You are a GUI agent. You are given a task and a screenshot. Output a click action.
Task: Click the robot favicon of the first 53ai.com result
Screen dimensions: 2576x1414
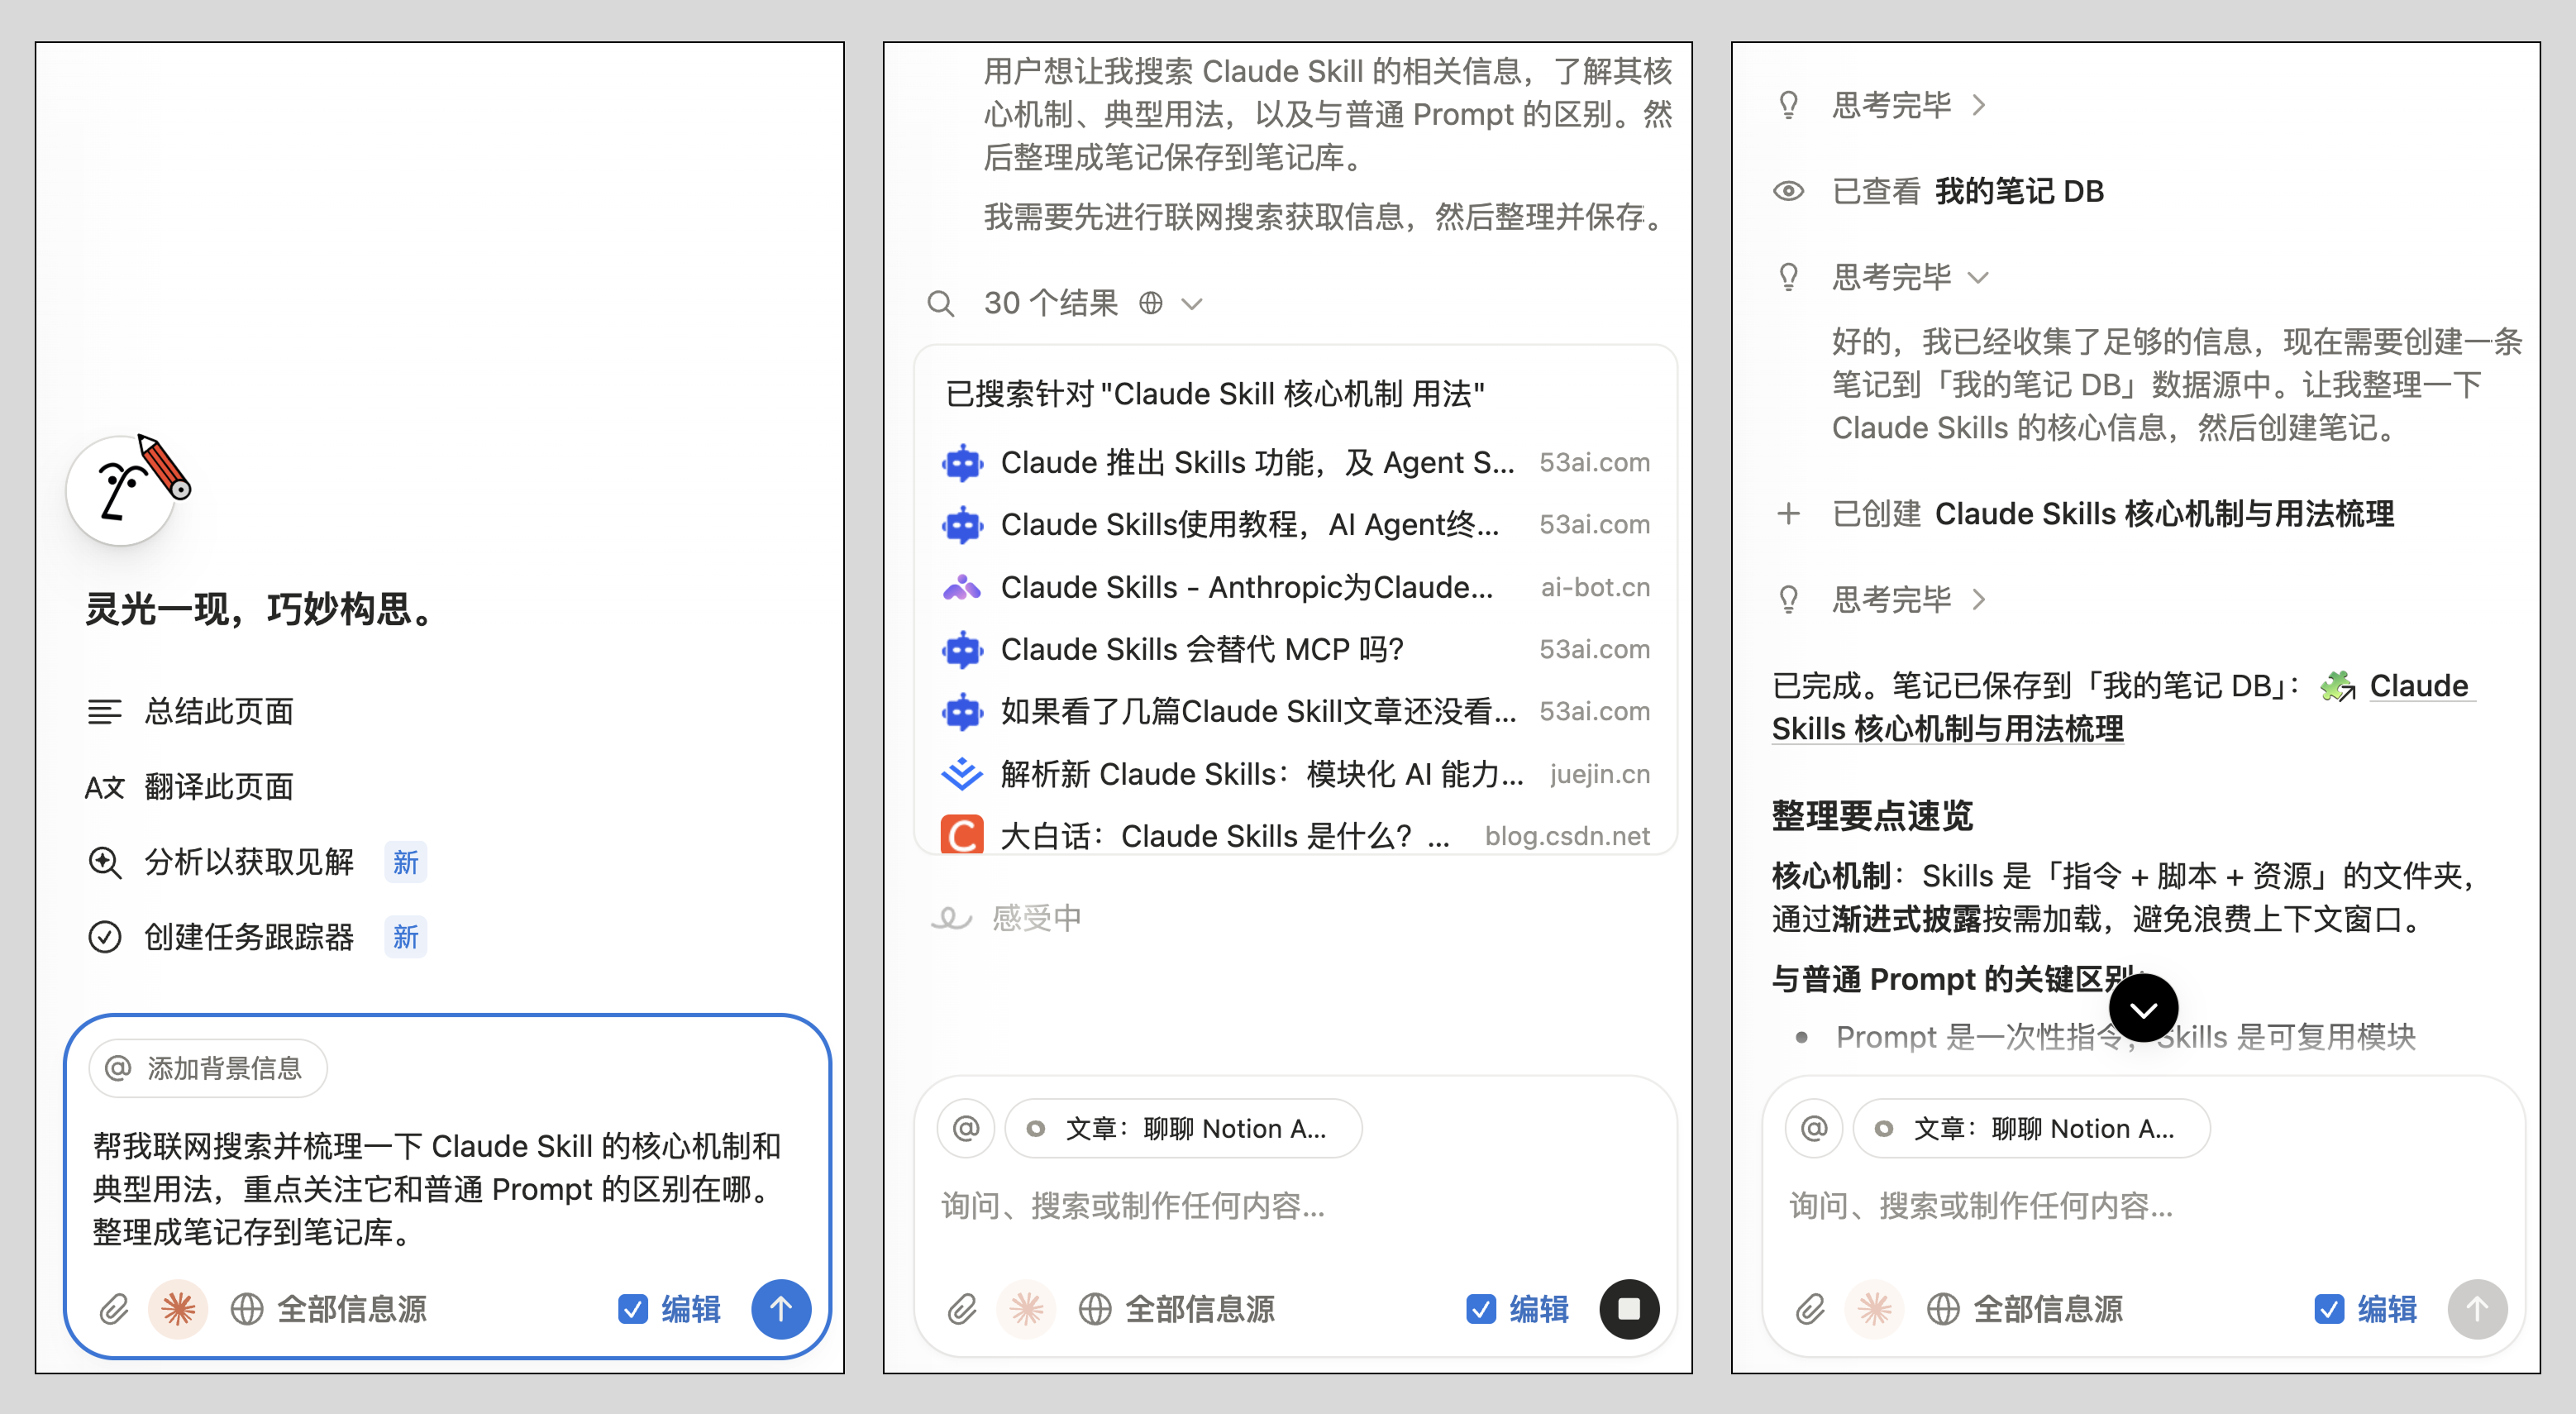[x=962, y=462]
